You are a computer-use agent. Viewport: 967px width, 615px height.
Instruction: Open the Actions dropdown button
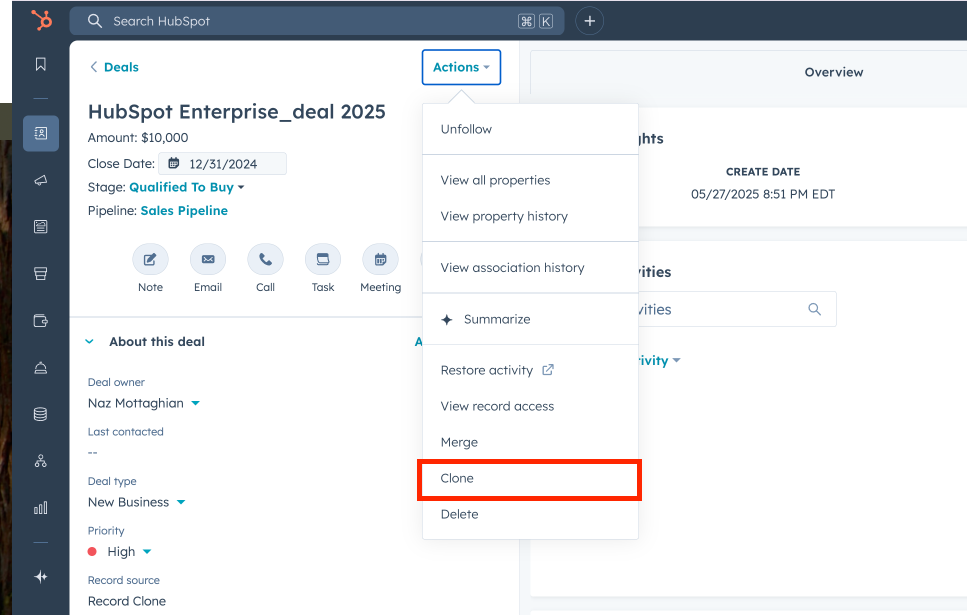461,67
